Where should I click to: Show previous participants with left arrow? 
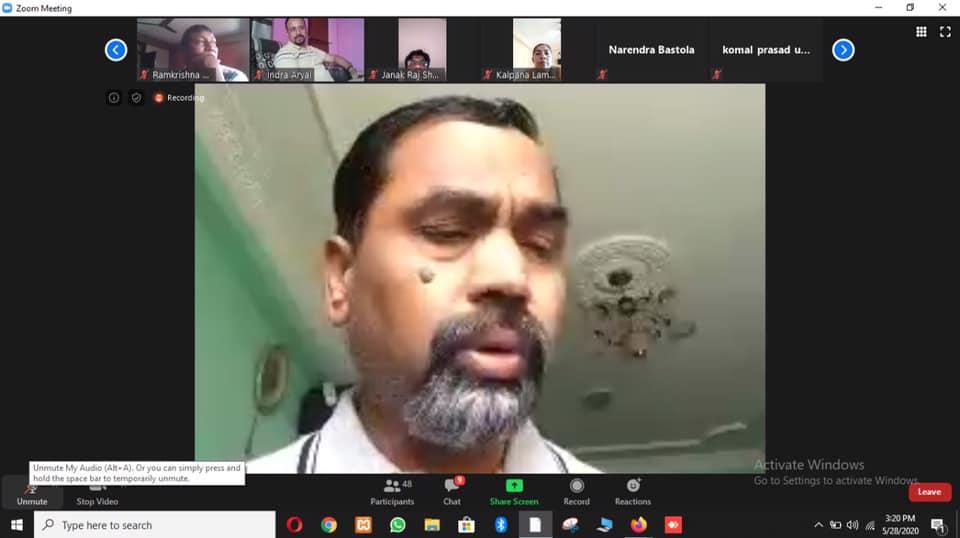(x=116, y=49)
